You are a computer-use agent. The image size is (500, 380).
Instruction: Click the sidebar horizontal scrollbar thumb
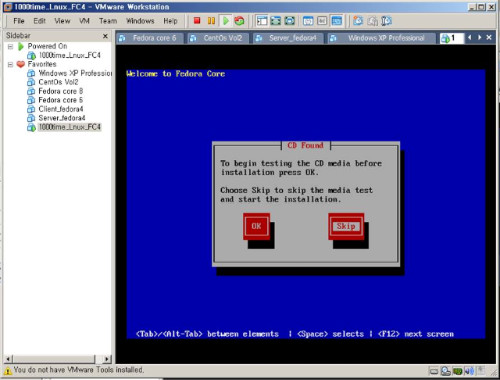coord(54,359)
